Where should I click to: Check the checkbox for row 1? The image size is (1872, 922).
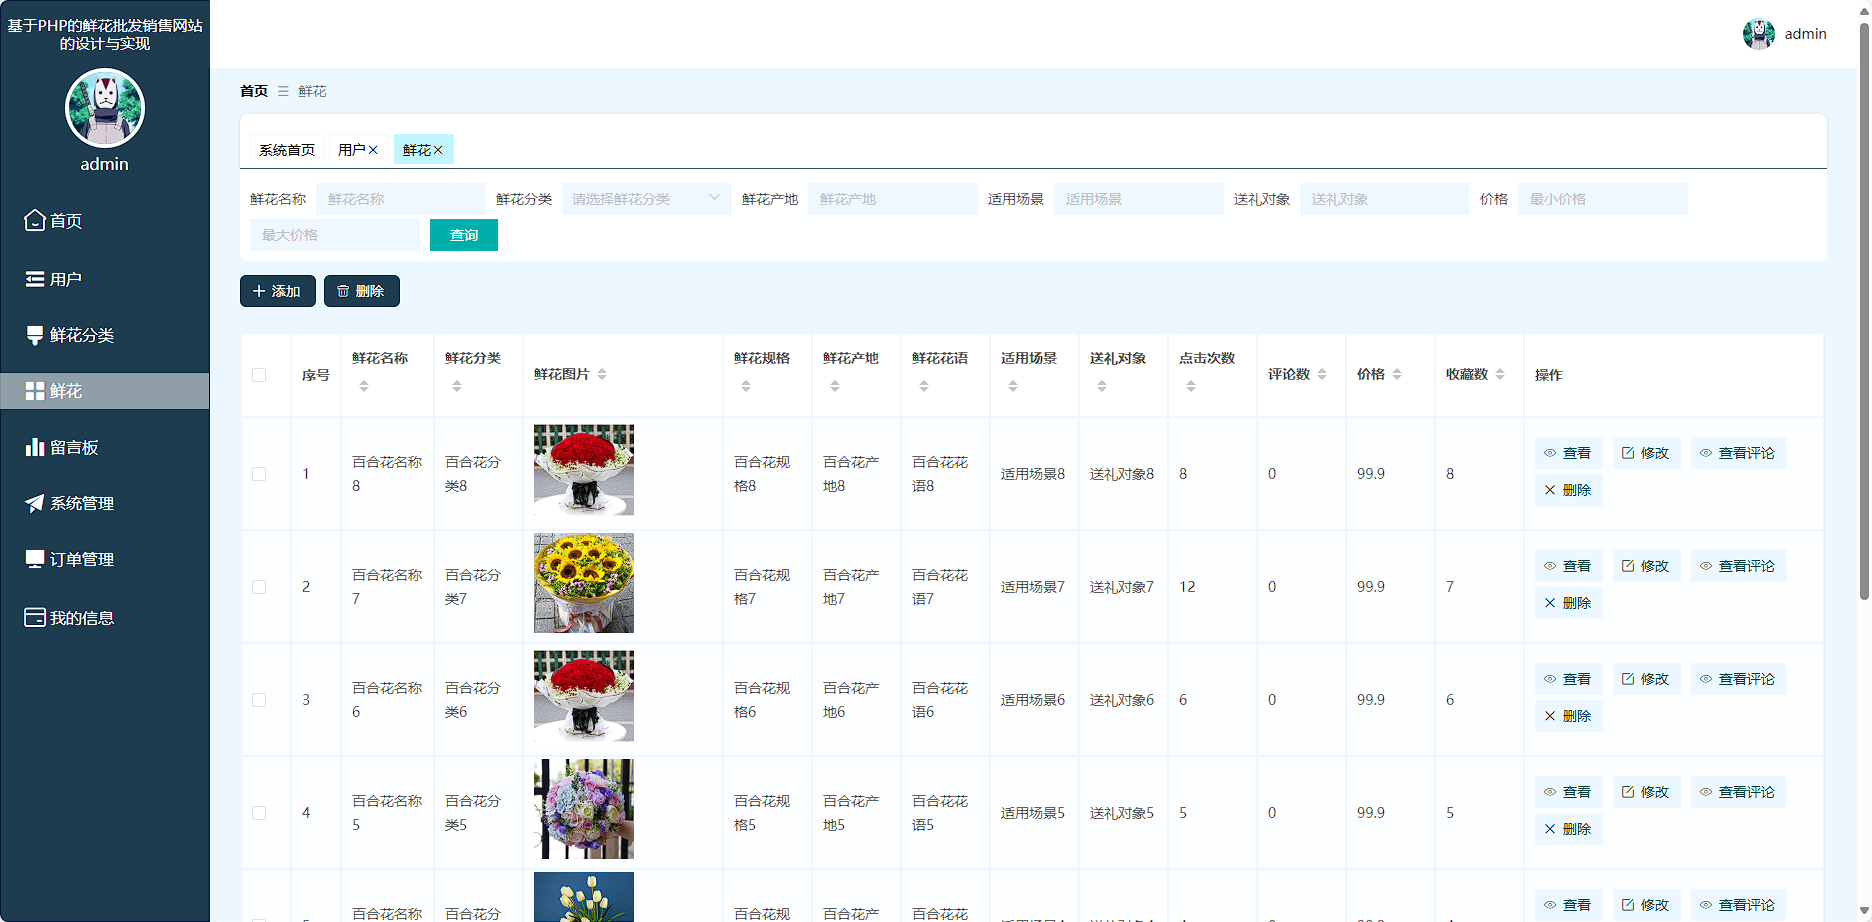[259, 474]
